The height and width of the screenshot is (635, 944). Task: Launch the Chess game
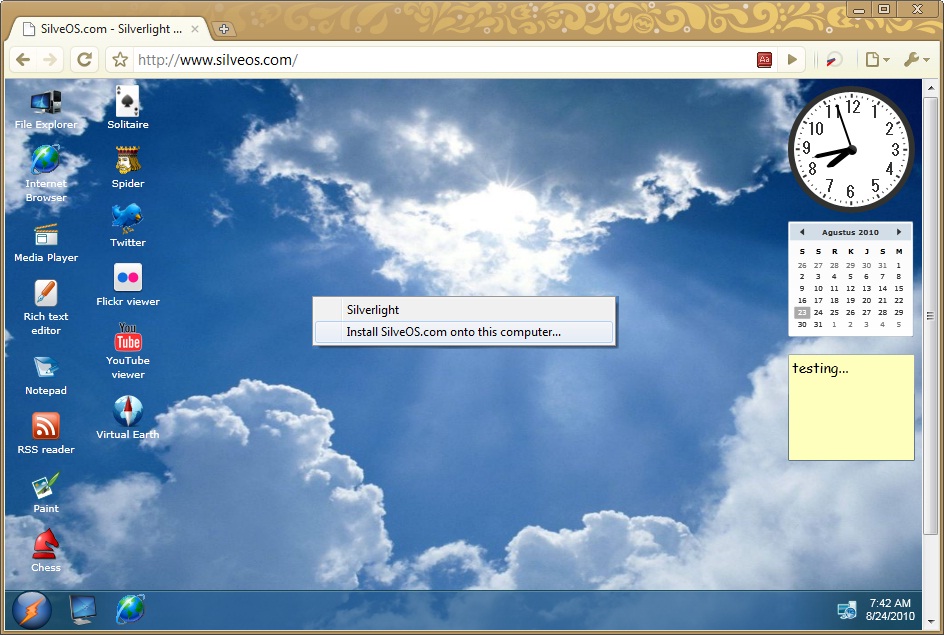tap(45, 545)
